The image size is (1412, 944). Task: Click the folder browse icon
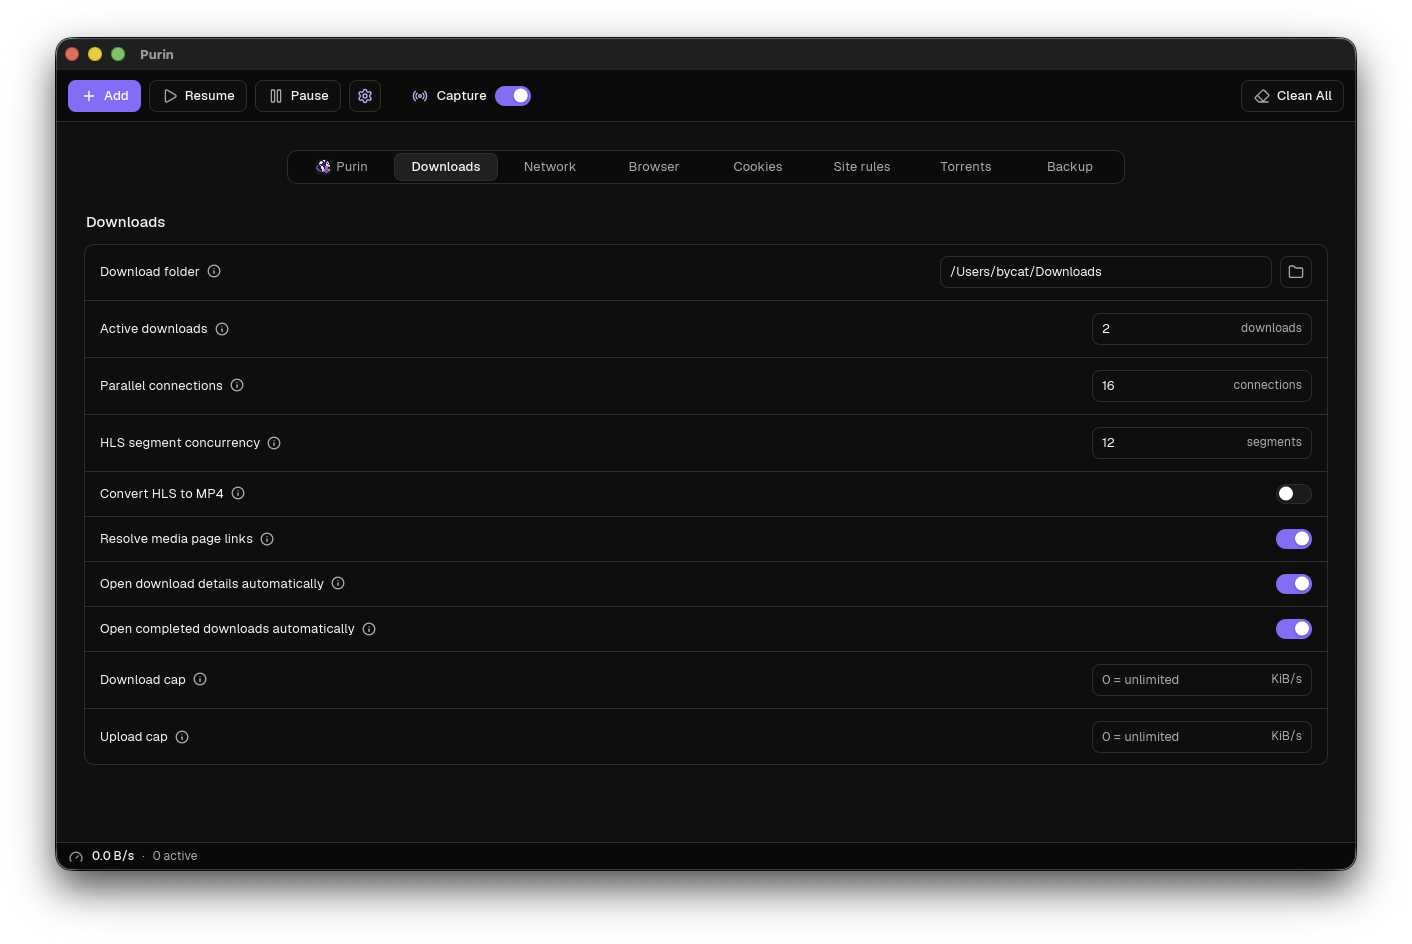pyautogui.click(x=1296, y=272)
